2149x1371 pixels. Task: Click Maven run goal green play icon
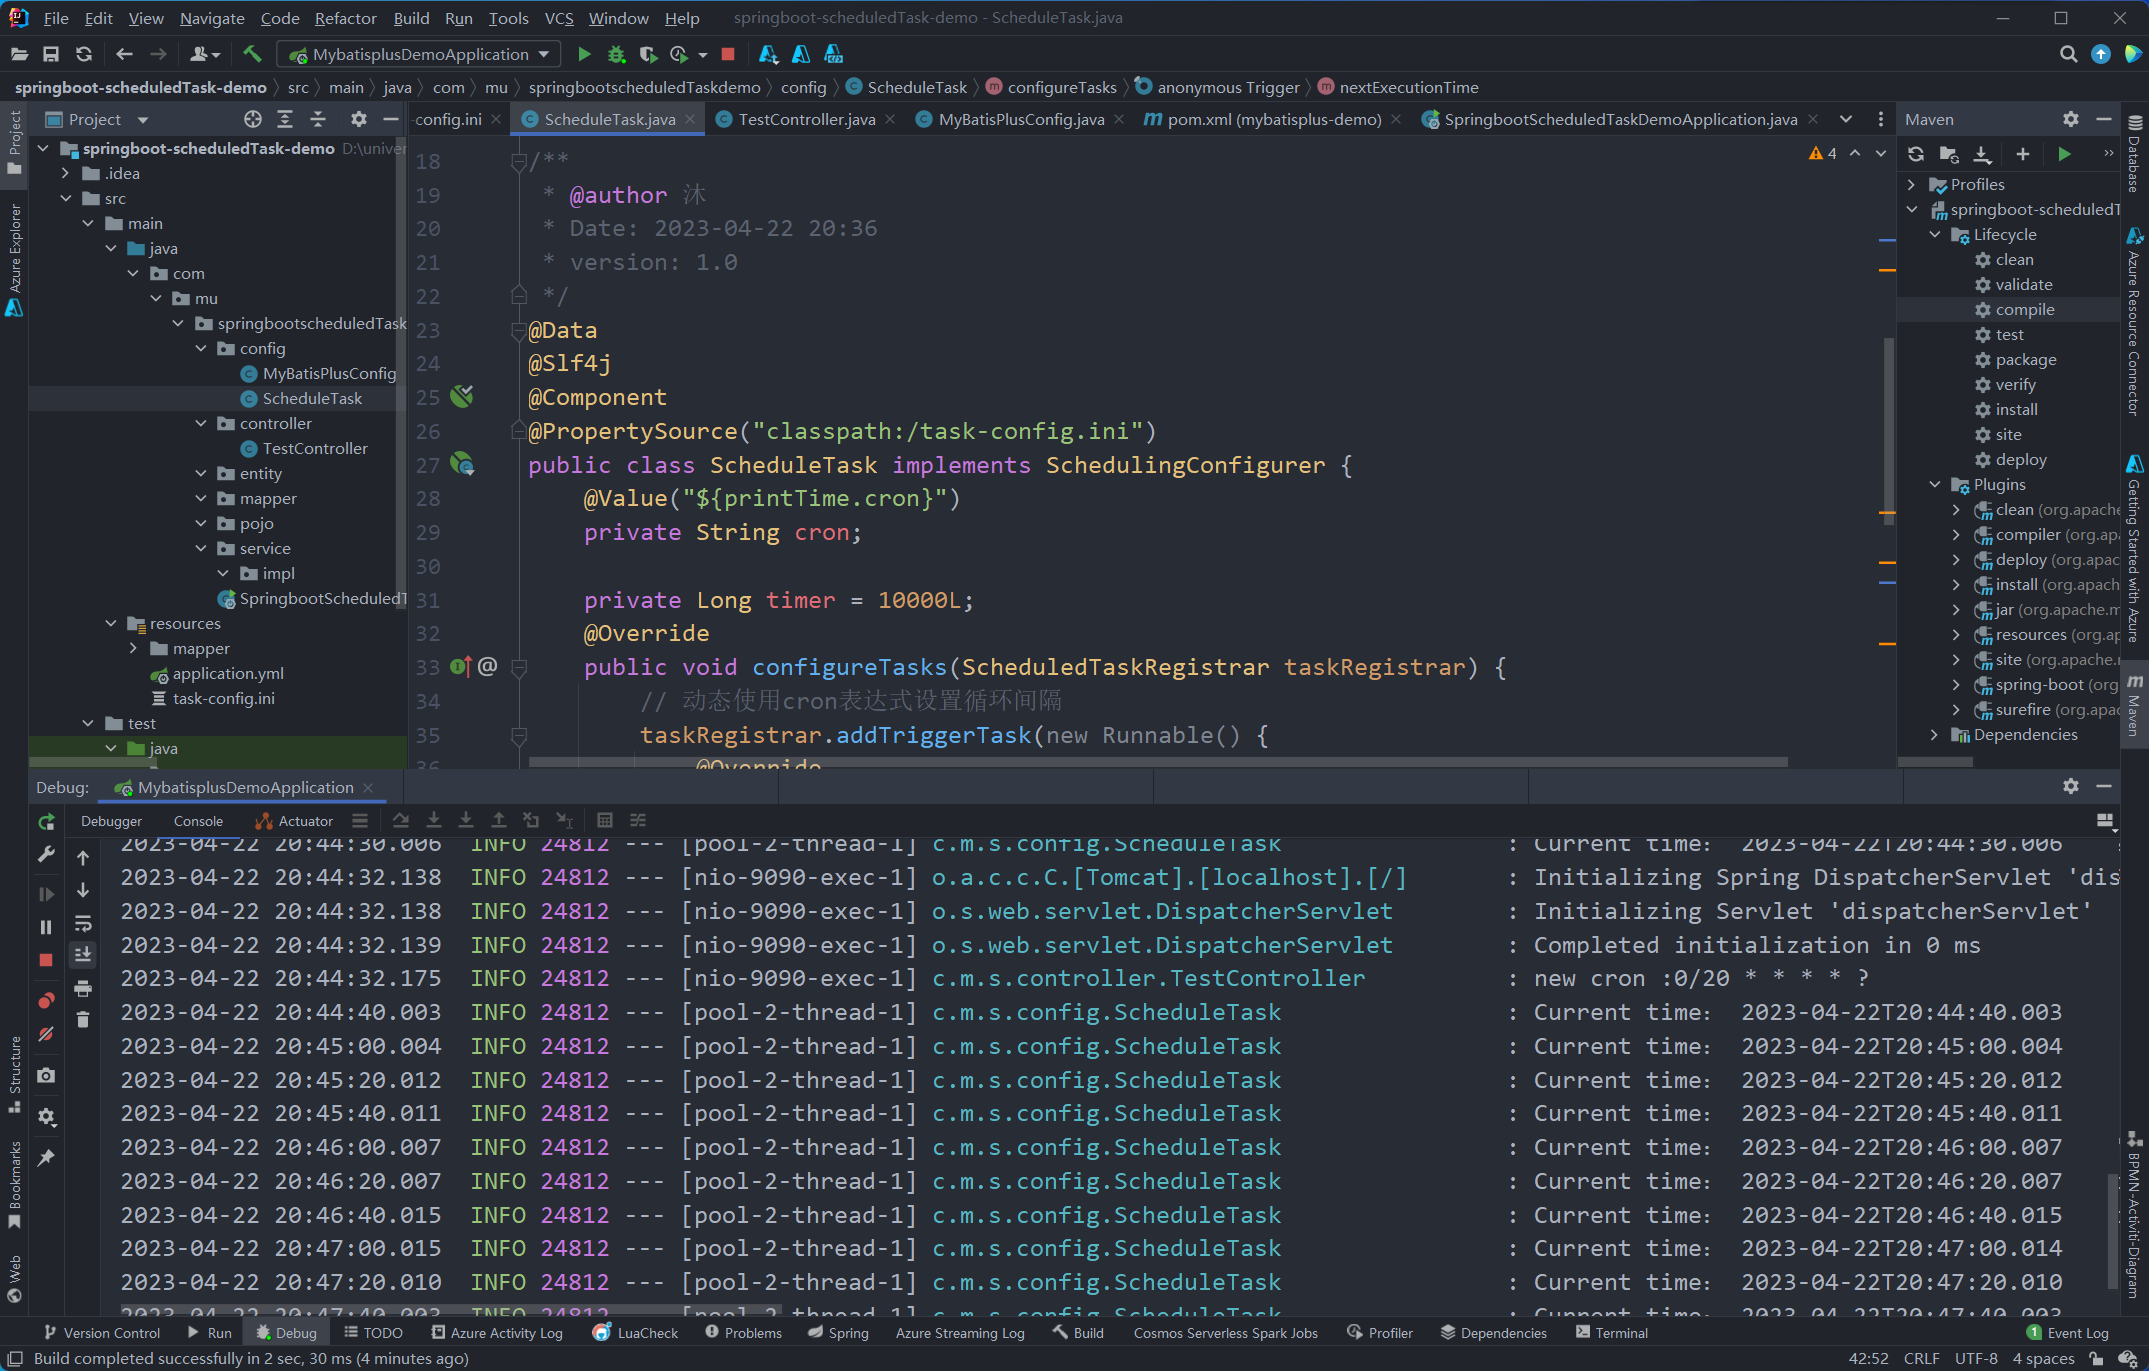(2065, 154)
